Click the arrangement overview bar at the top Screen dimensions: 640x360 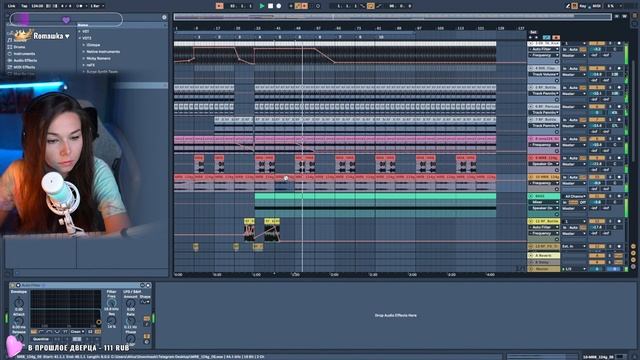392,17
